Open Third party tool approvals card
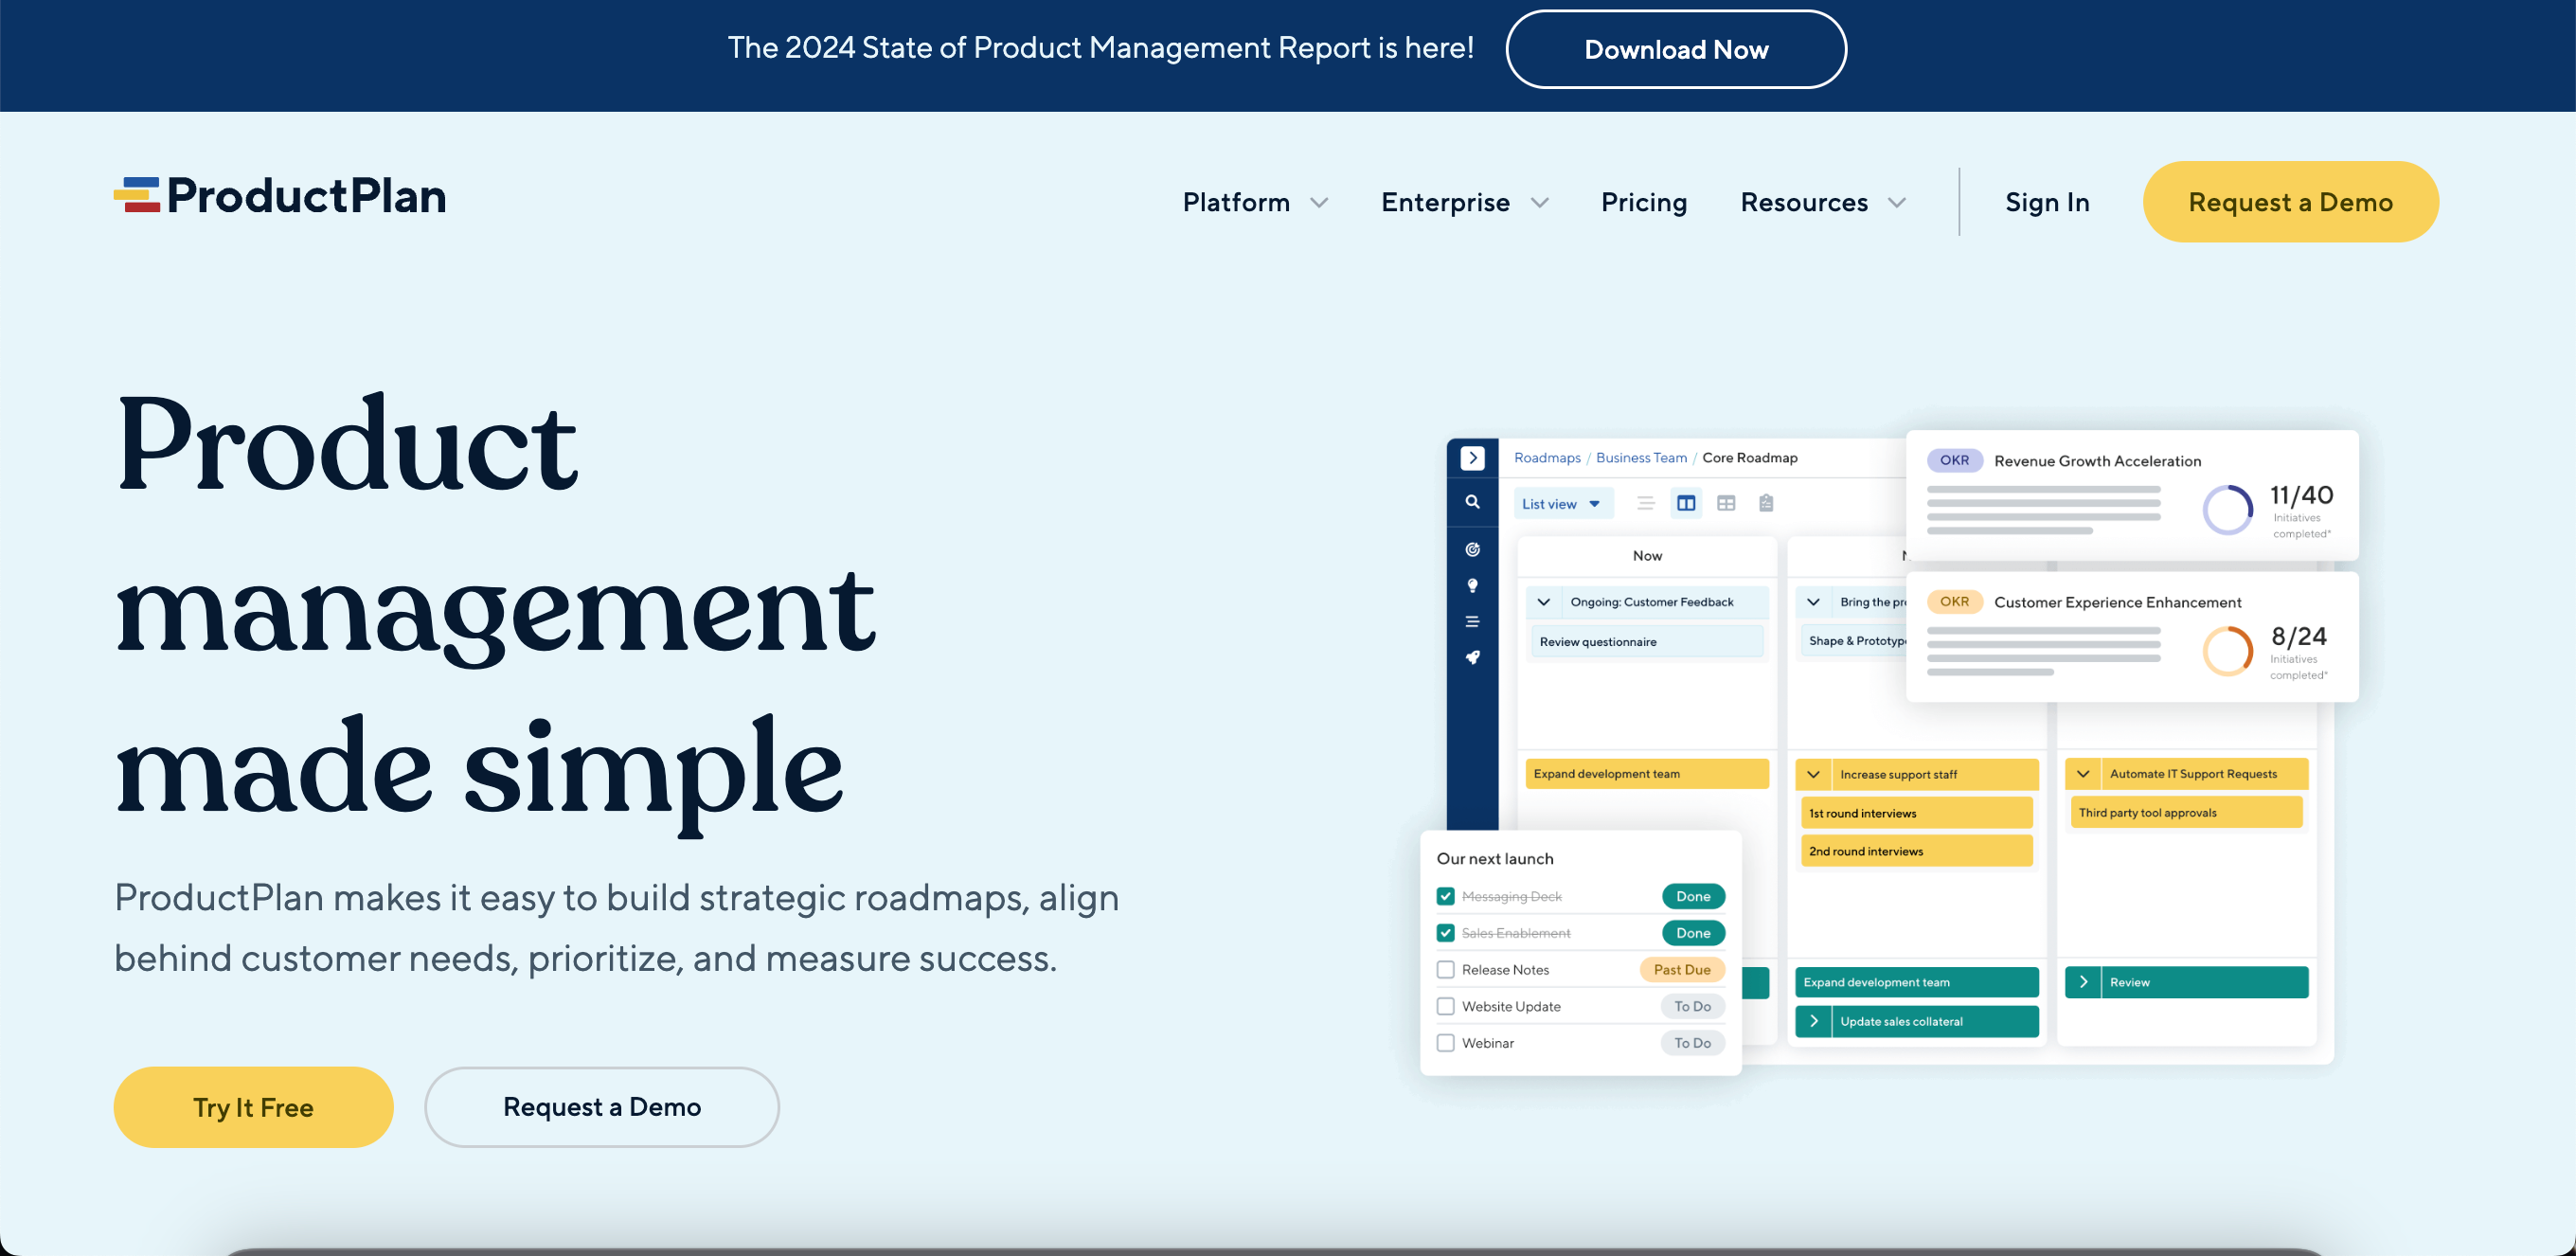Image resolution: width=2576 pixels, height=1256 pixels. point(2186,812)
